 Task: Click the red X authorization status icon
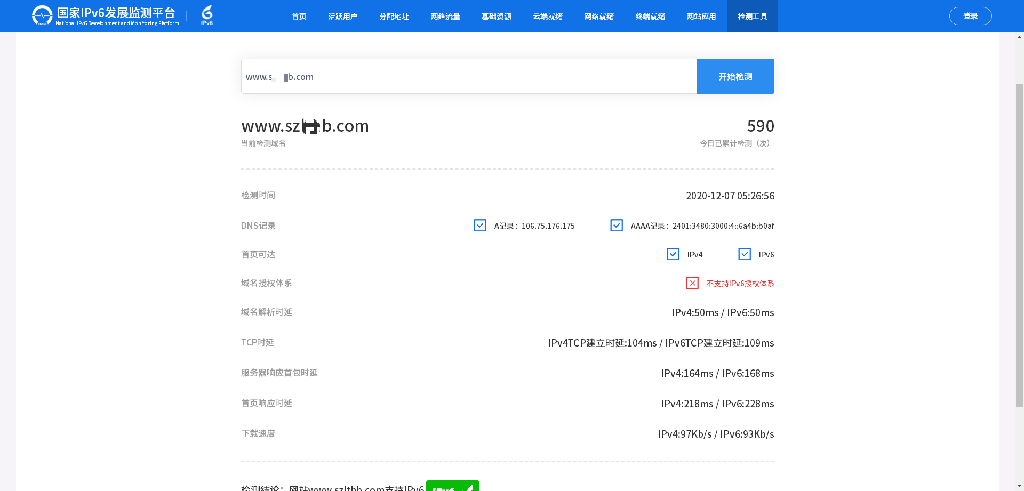pyautogui.click(x=692, y=283)
